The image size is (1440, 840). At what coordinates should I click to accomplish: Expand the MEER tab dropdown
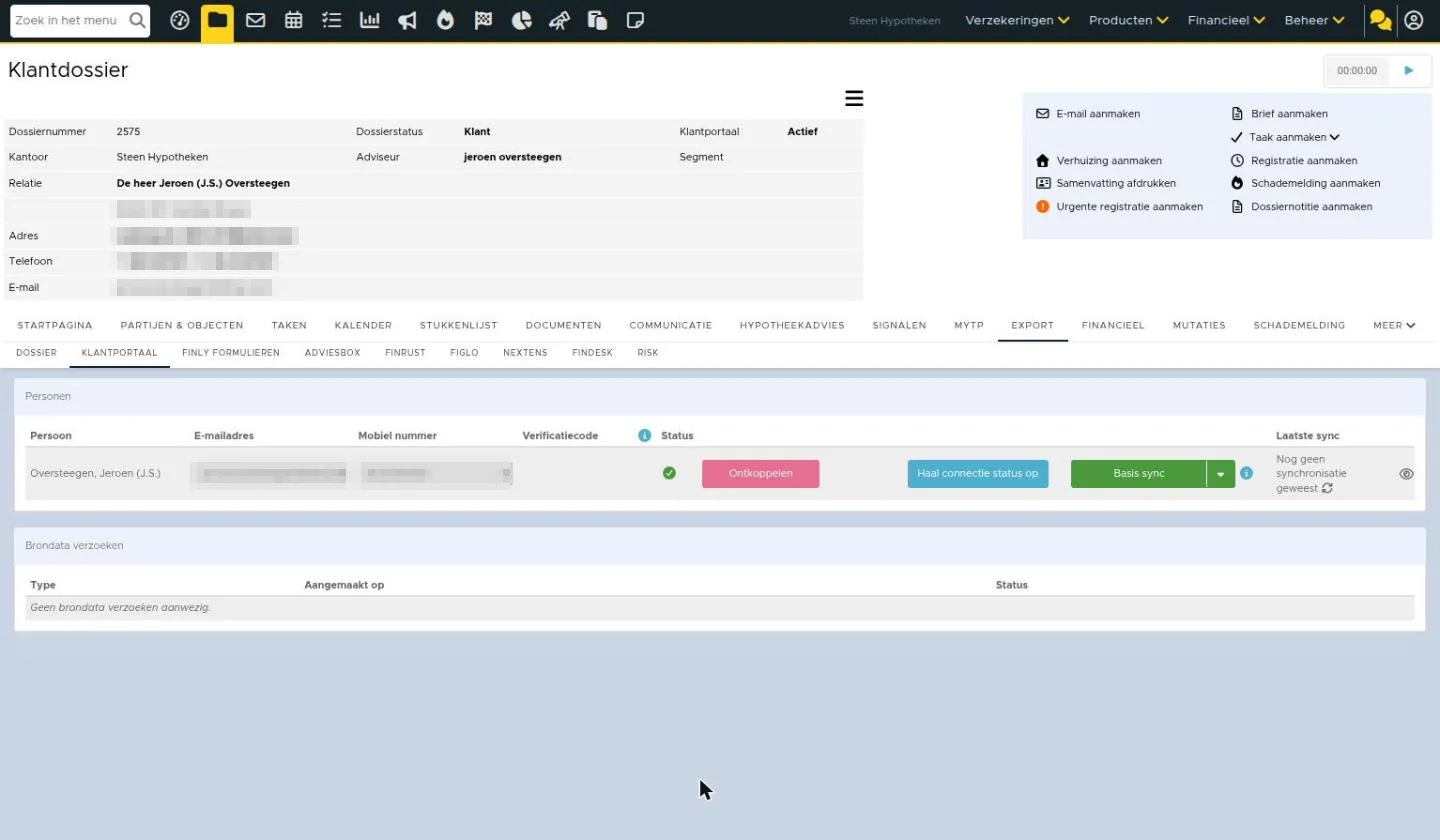tap(1394, 325)
